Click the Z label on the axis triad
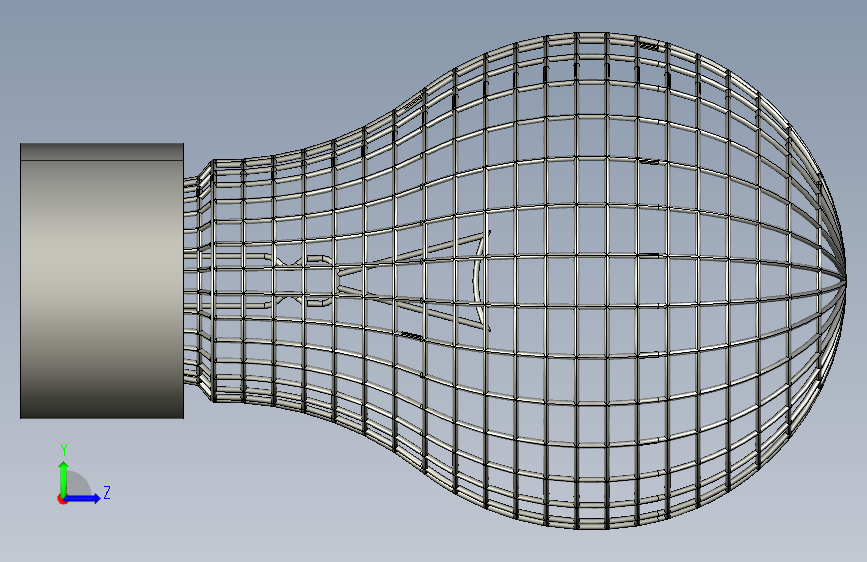867x562 pixels. (107, 492)
